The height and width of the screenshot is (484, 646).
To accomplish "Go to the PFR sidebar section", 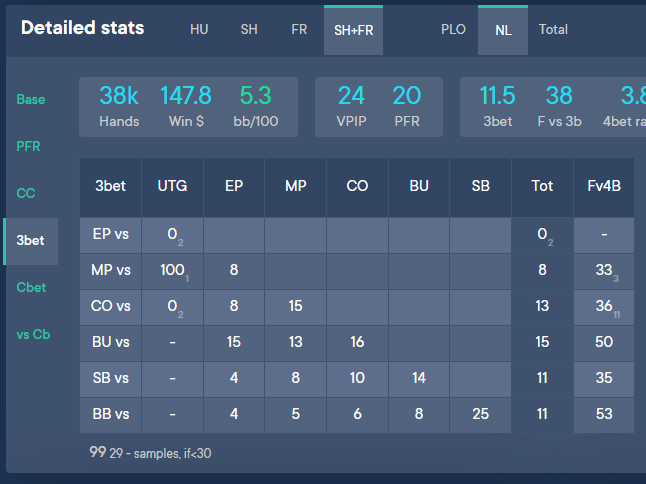I will point(28,146).
